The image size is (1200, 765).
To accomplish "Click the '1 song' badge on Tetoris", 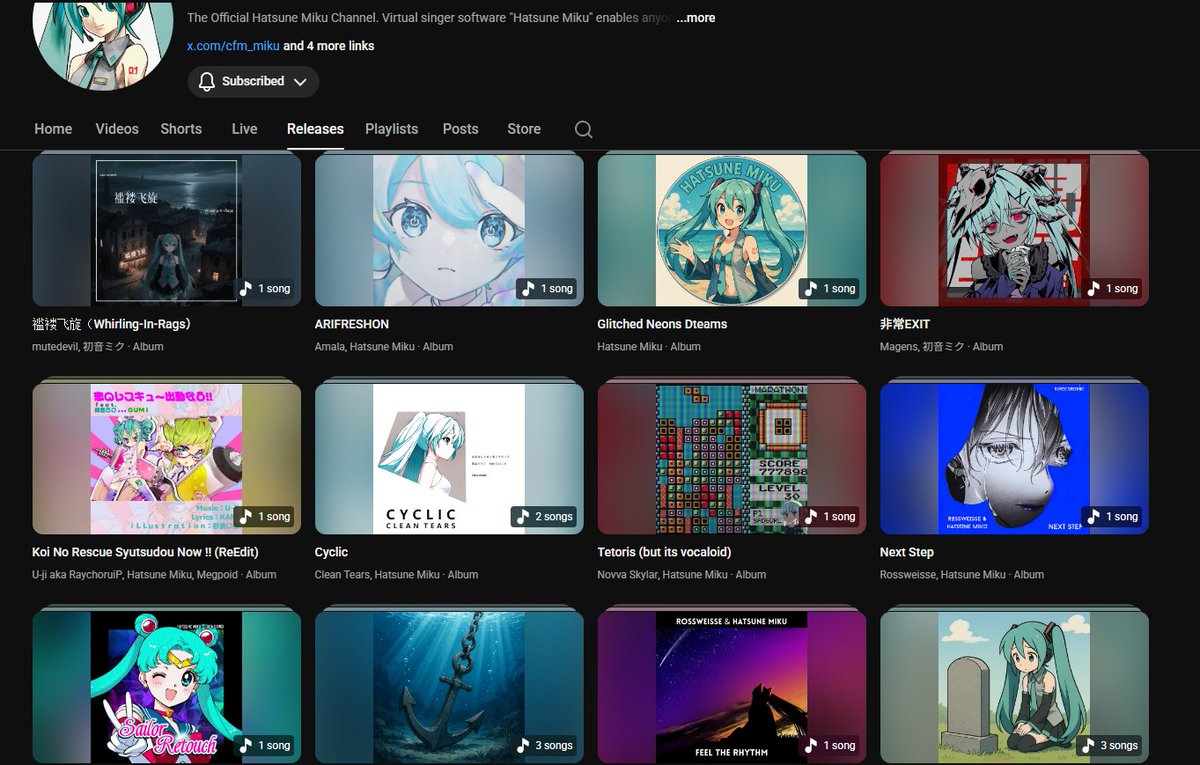I will 830,516.
